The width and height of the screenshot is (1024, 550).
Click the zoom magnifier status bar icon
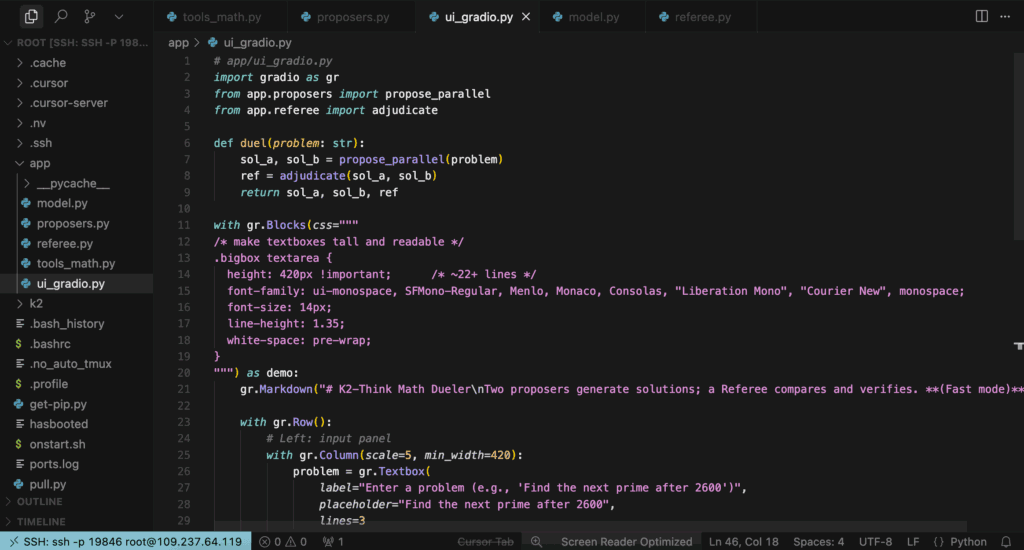coord(536,541)
